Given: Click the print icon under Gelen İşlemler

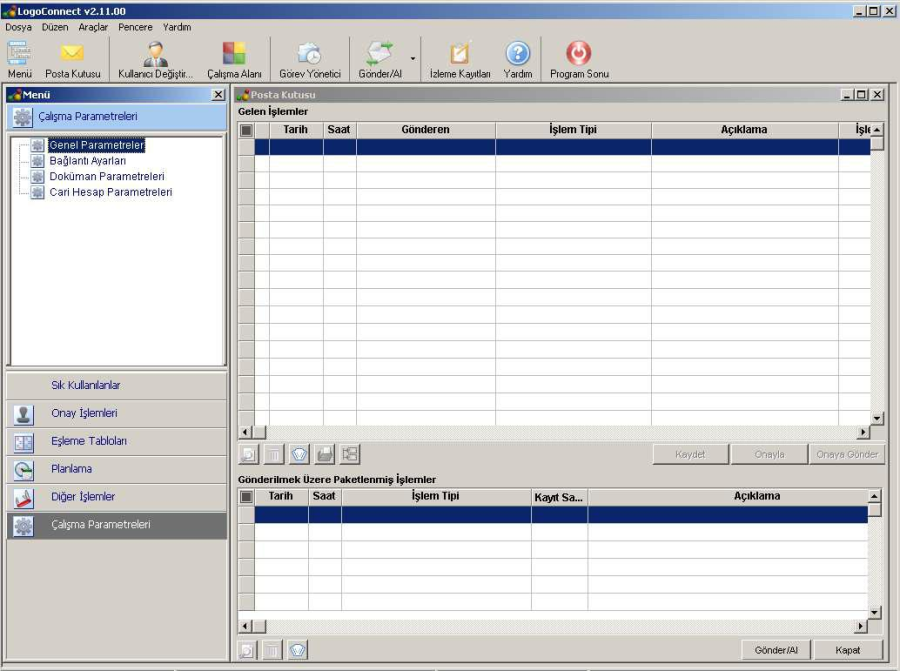Looking at the screenshot, I should [x=324, y=455].
